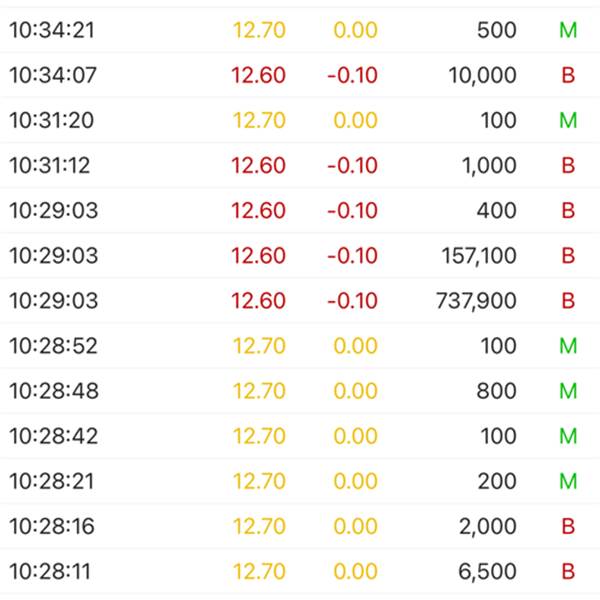
Task: Click the M marker for 10:34:21 trade
Action: tap(568, 30)
